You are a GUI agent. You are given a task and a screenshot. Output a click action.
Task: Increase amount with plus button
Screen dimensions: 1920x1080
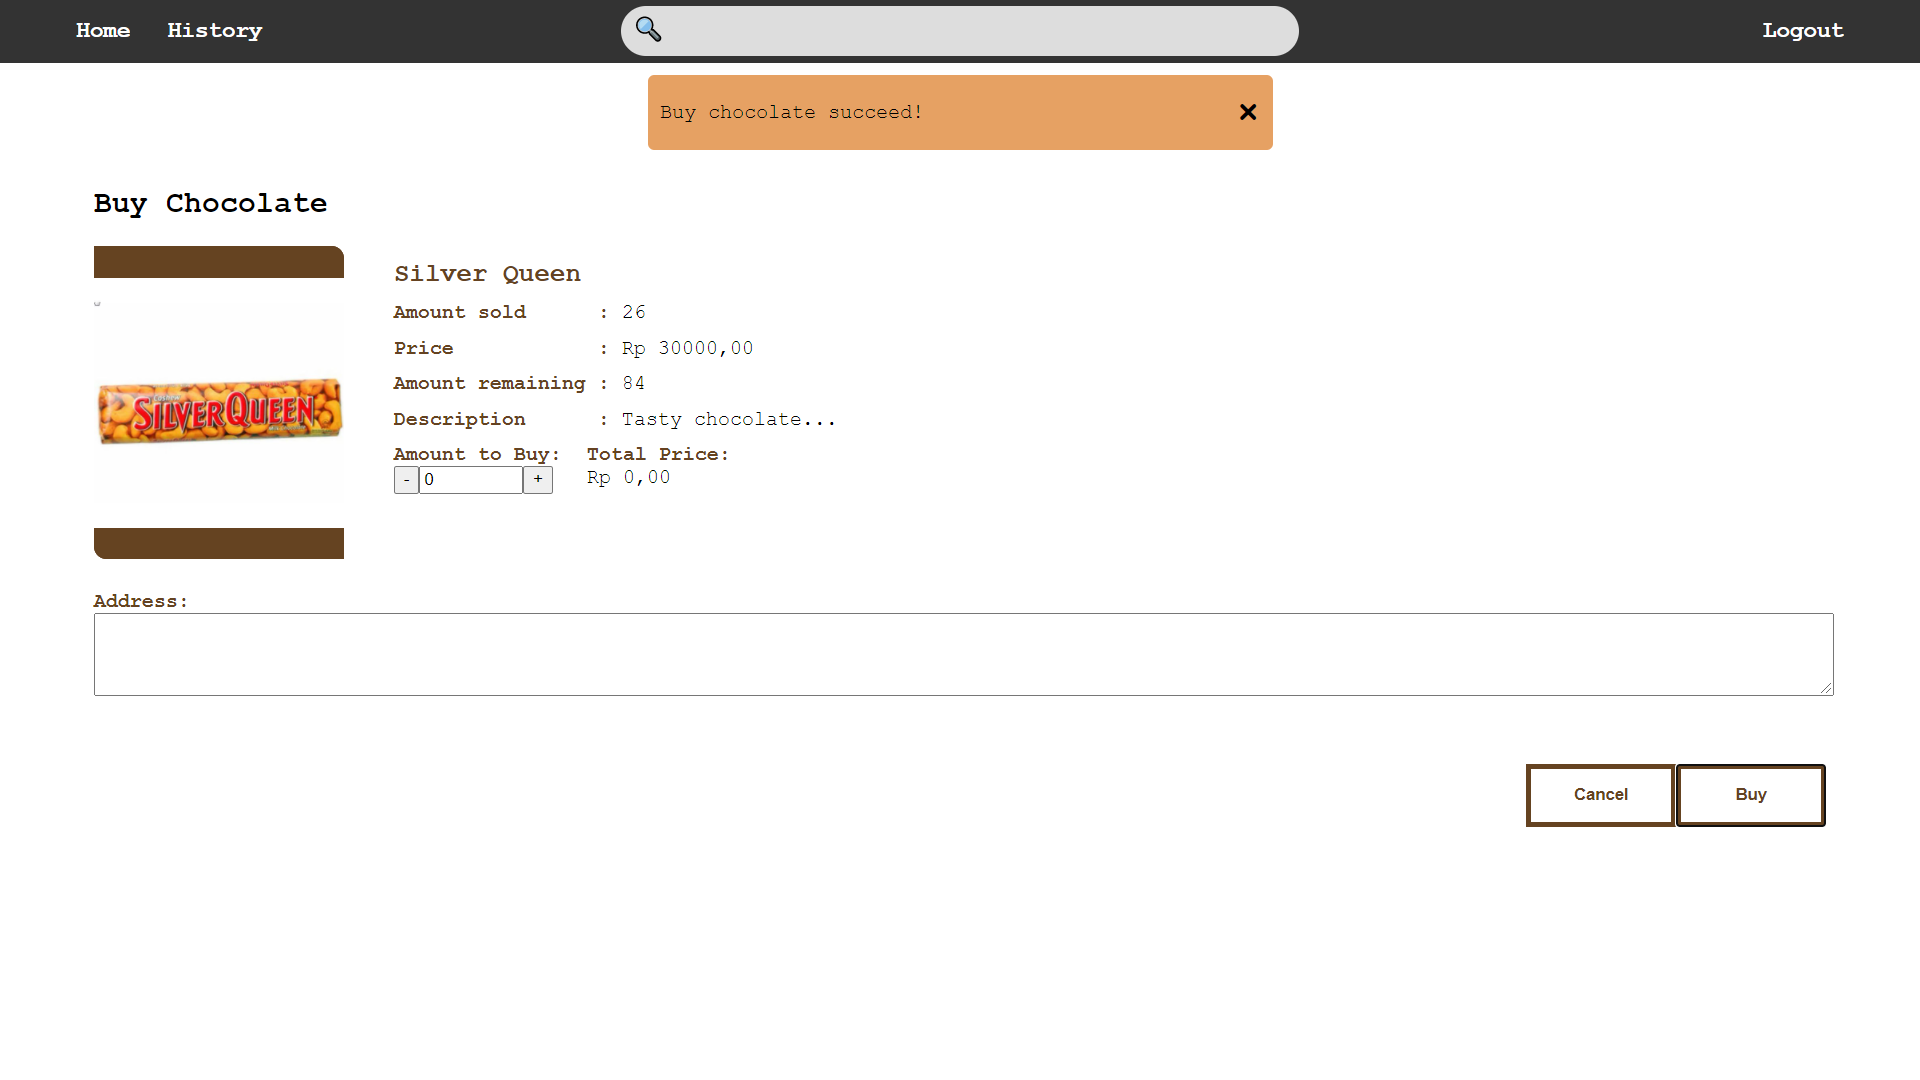coord(538,479)
